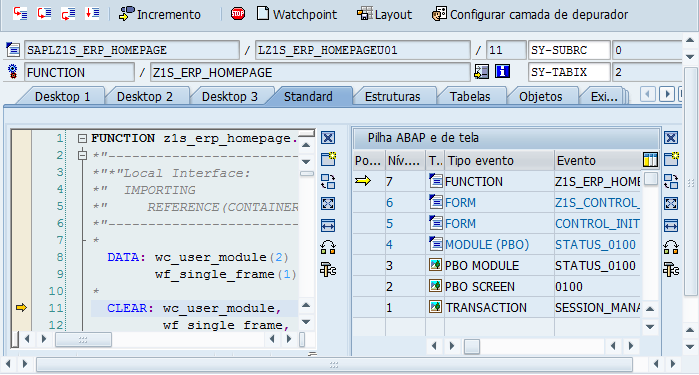699x375 pixels.
Task: Close the source code tool panel
Action: [x=328, y=137]
